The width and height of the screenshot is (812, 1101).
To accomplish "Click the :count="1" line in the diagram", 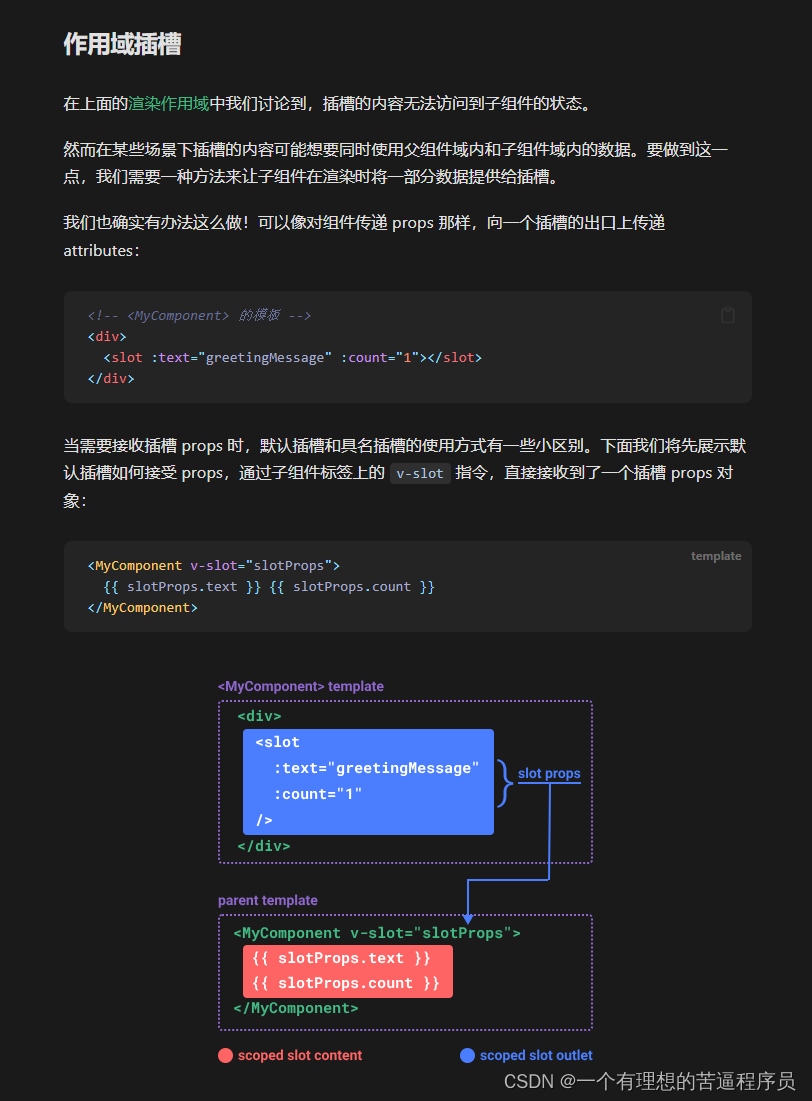I will pyautogui.click(x=317, y=794).
